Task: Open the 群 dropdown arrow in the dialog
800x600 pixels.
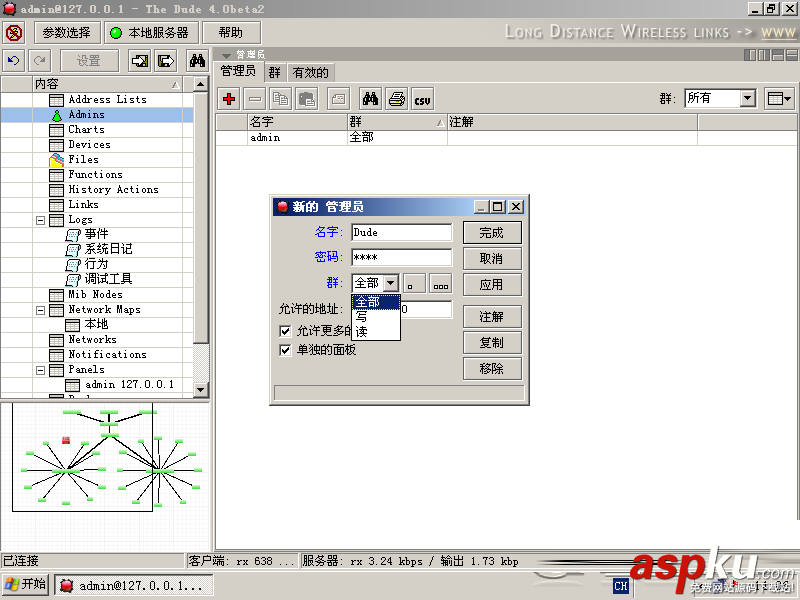Action: tap(391, 283)
